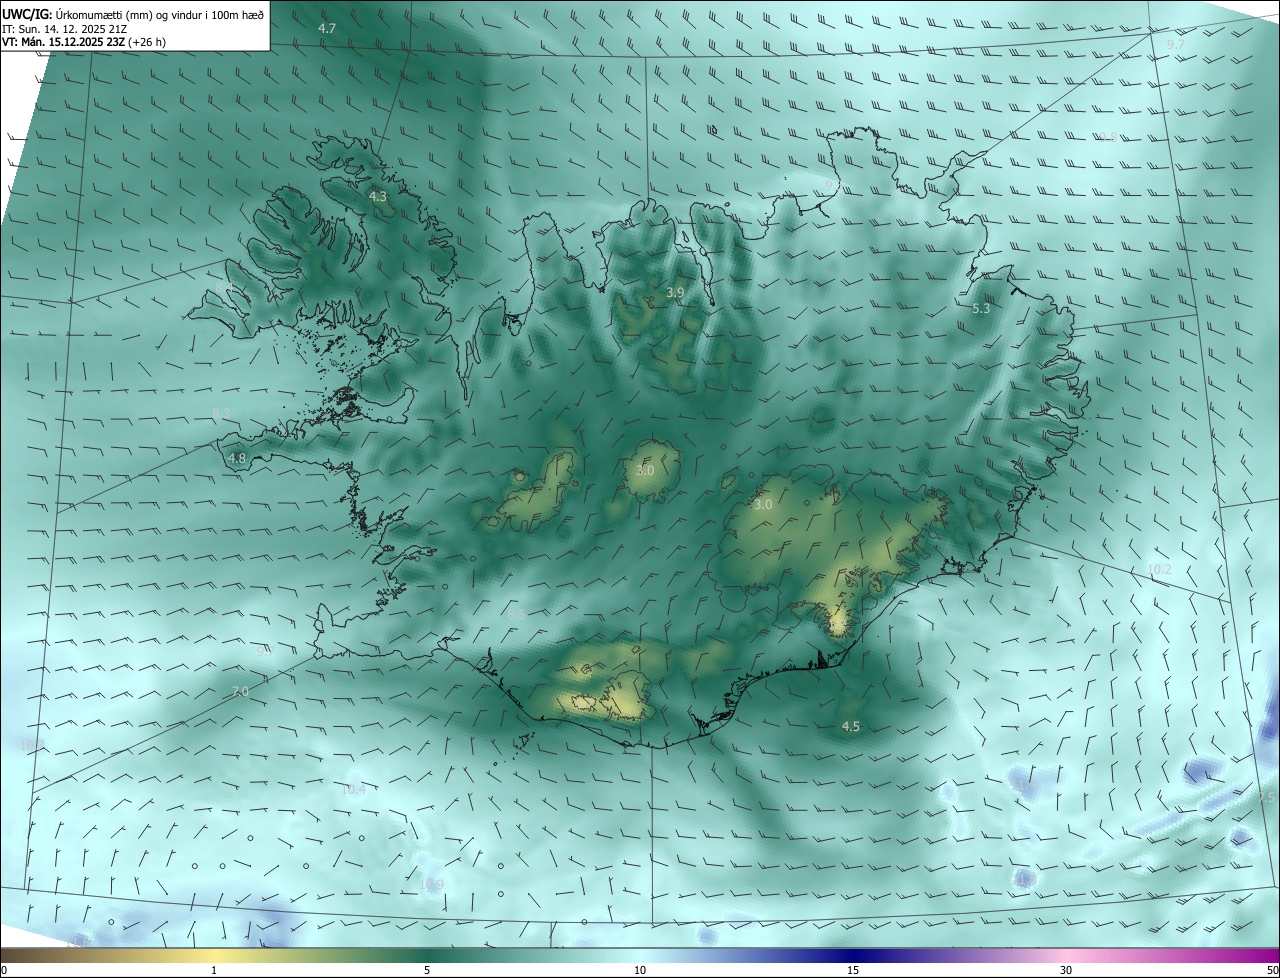Click the 10 tick on the color scale

(x=640, y=971)
